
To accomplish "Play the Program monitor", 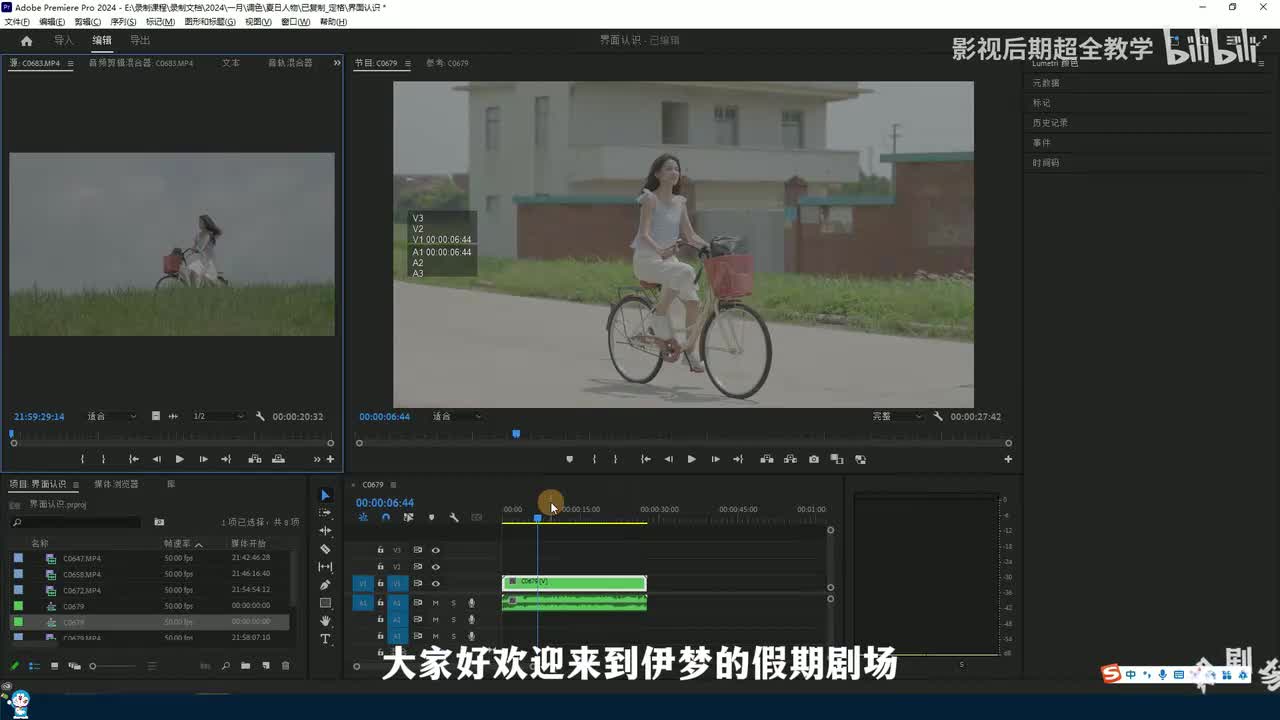I will coord(691,459).
